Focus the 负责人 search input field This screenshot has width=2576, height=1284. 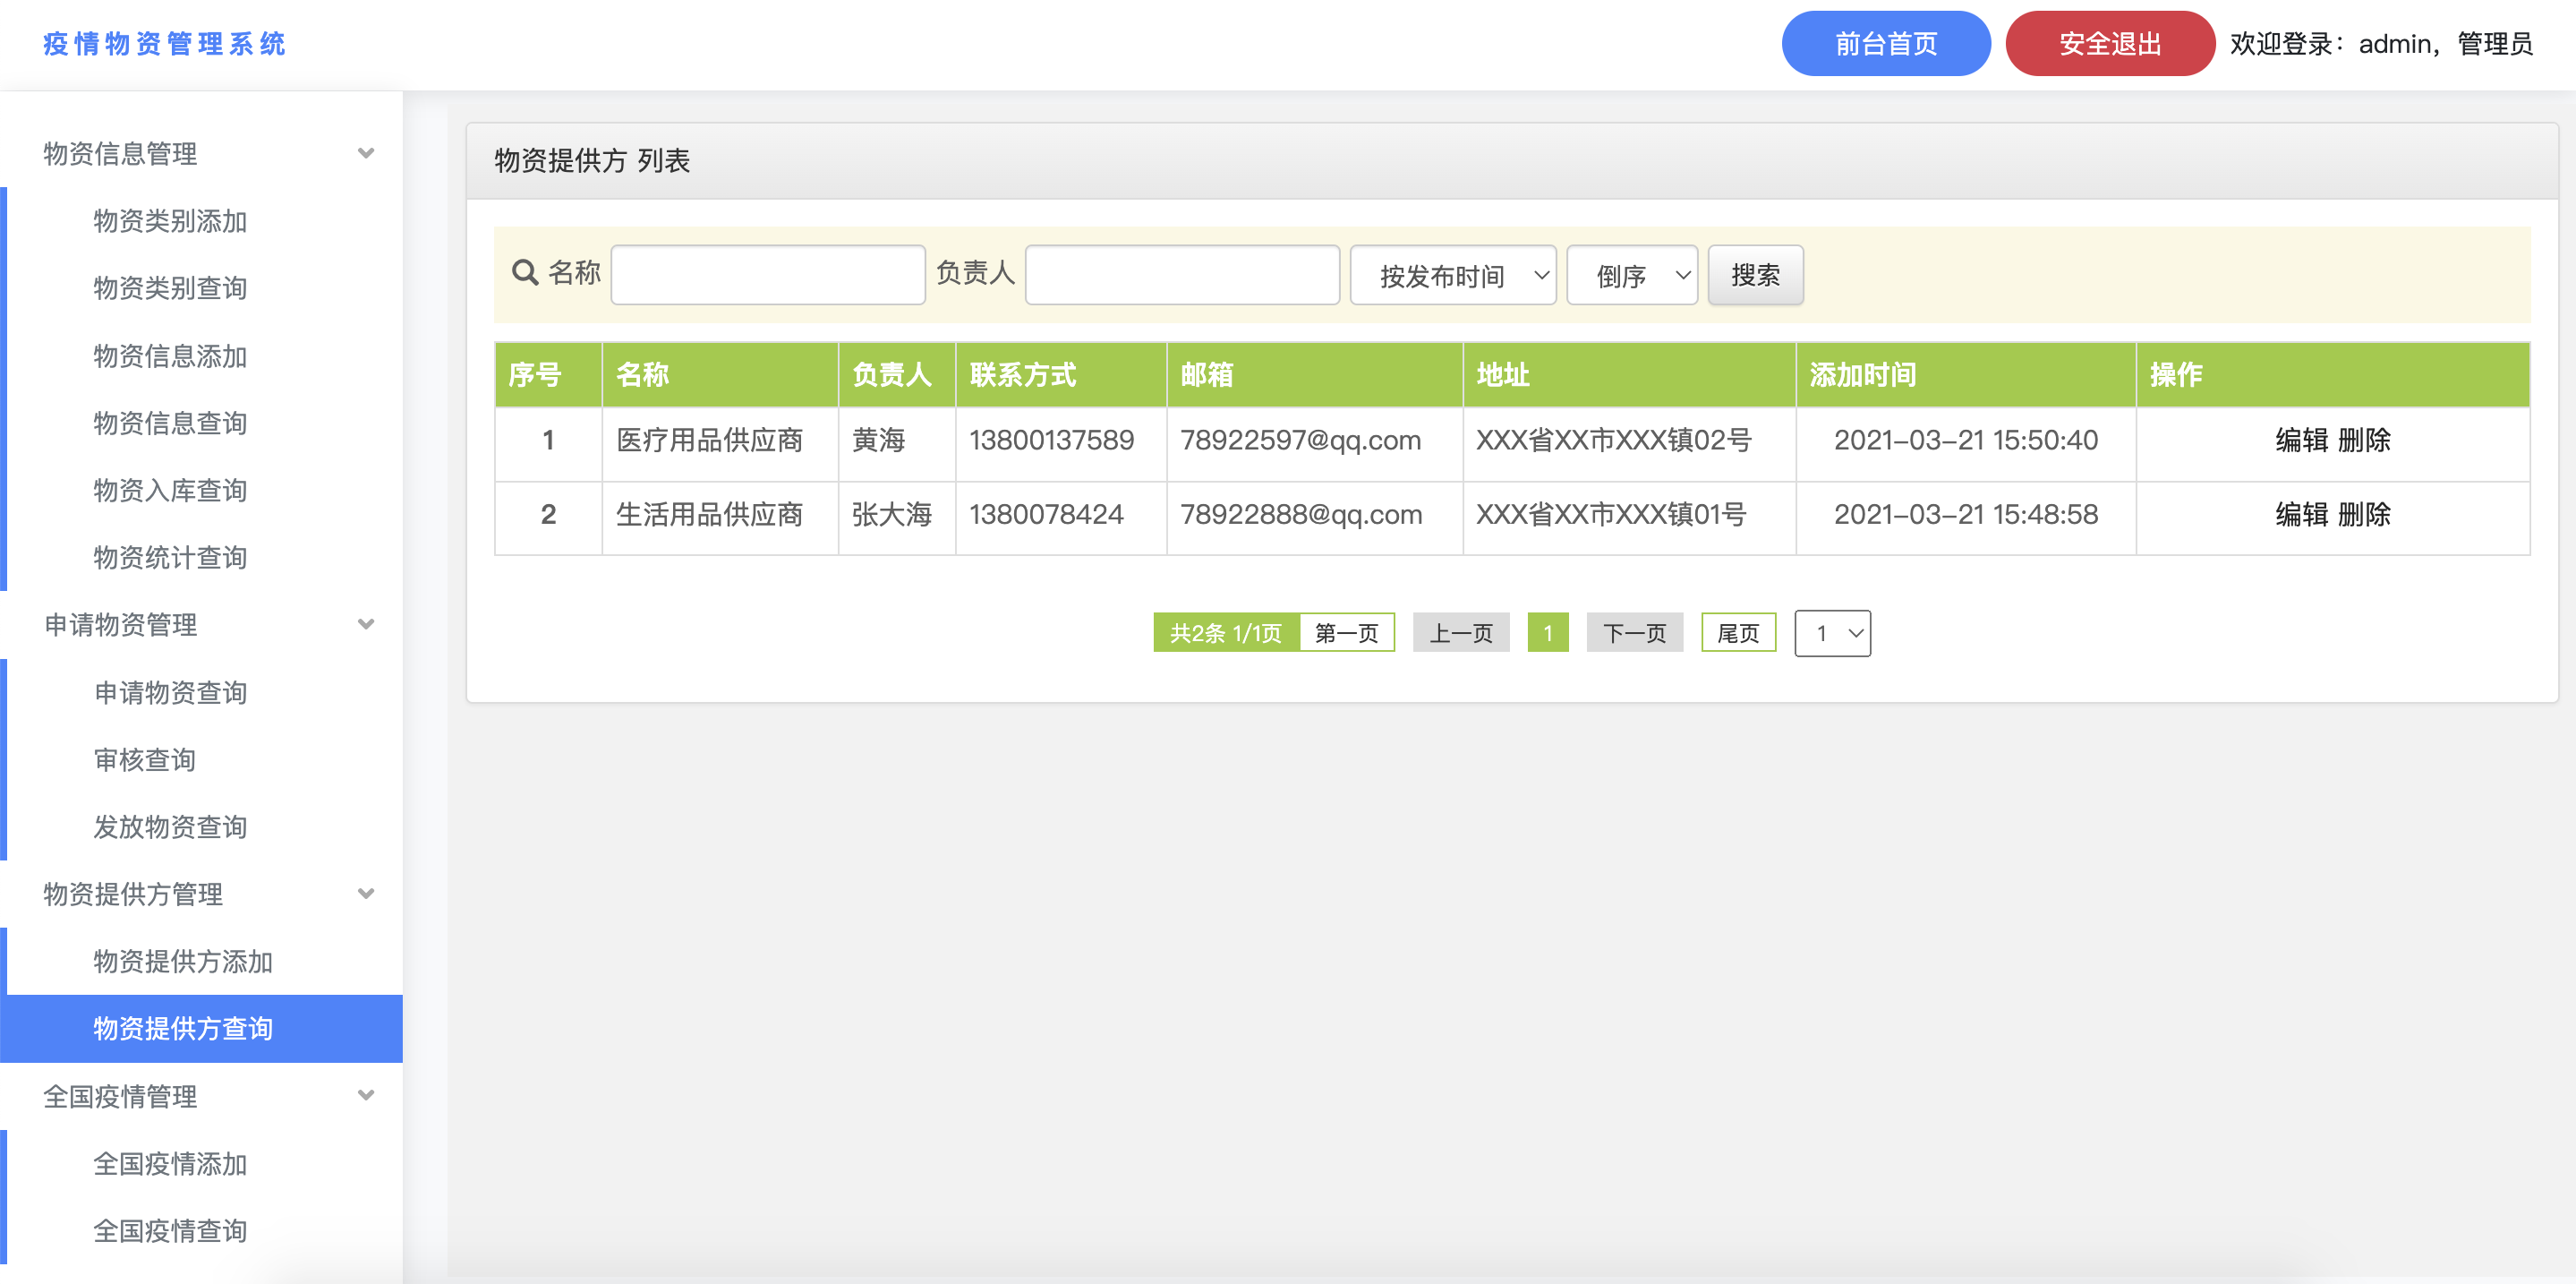[x=1182, y=275]
